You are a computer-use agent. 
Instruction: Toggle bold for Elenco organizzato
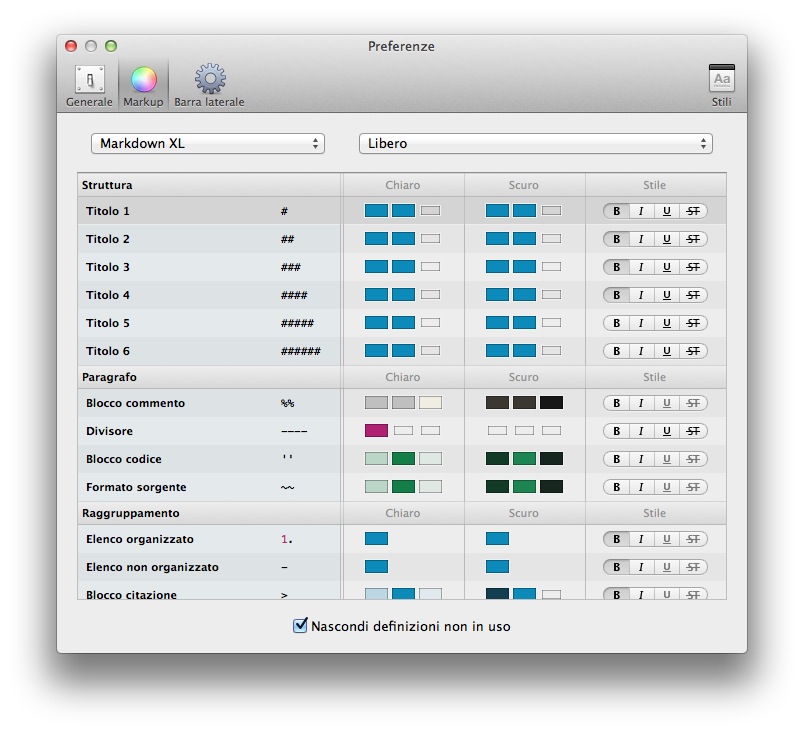point(616,539)
